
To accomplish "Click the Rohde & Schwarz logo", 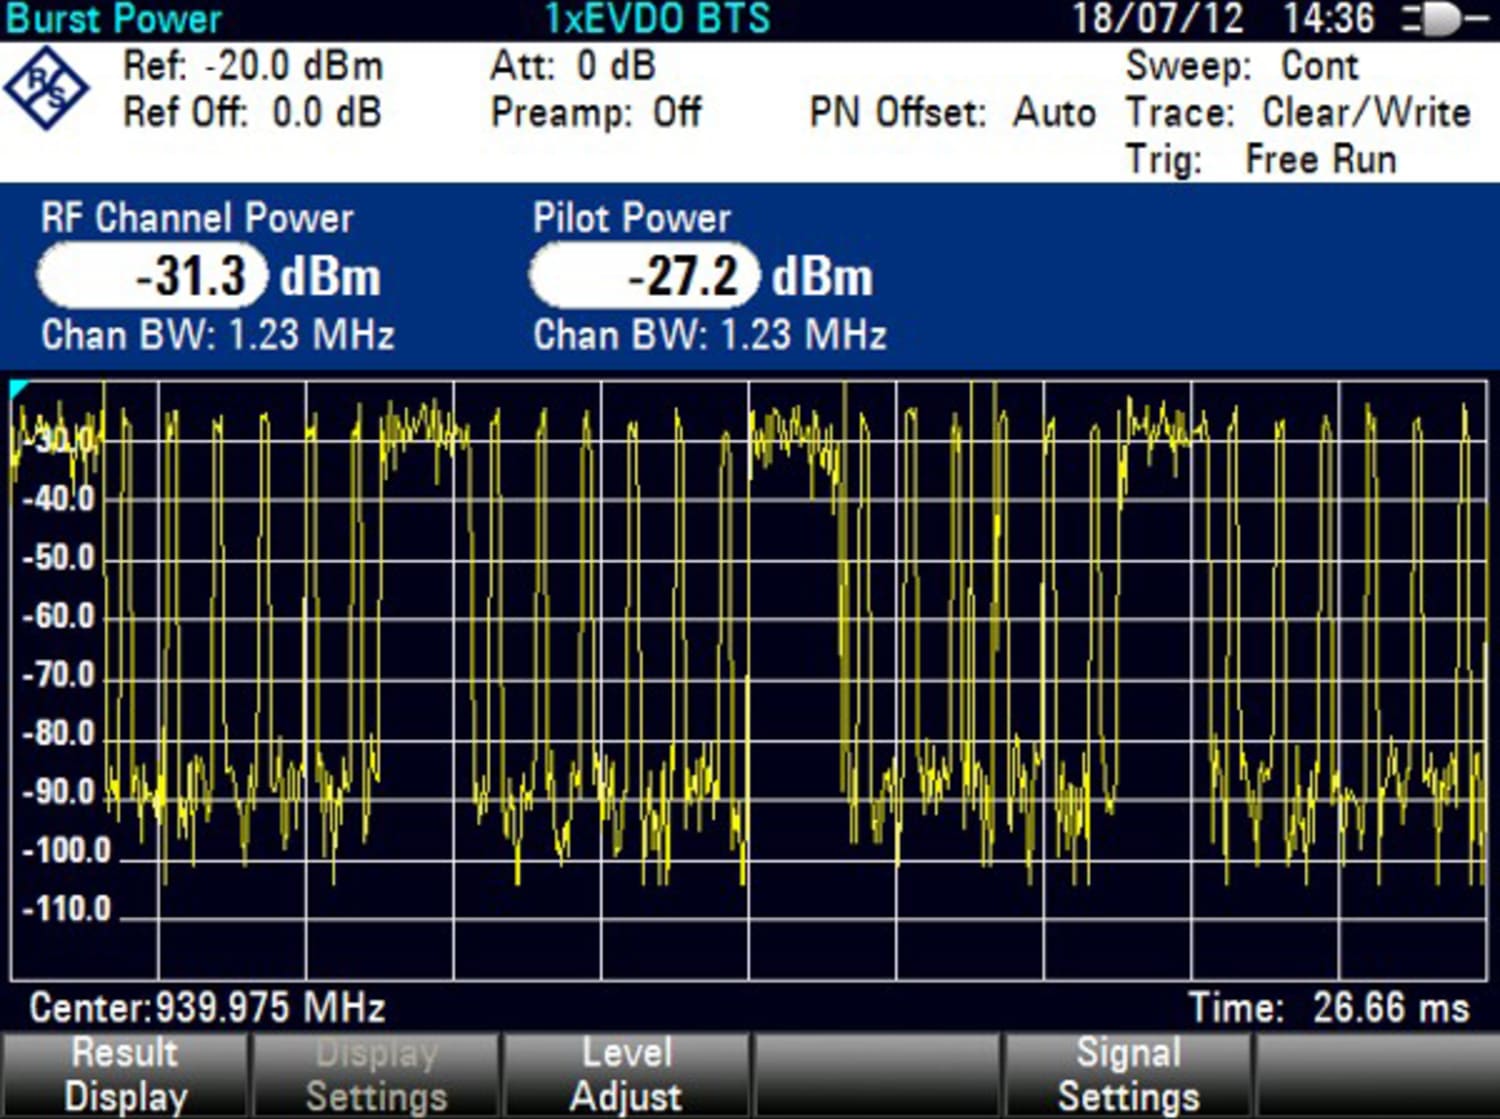I will tap(47, 90).
